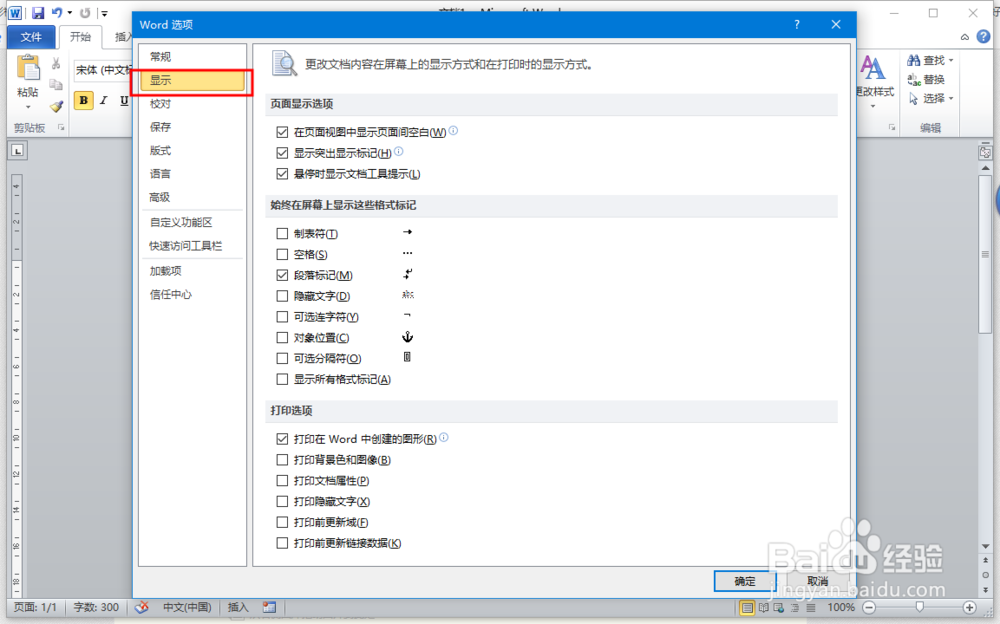Switch to Web Layout view icon
Image resolution: width=1000 pixels, height=624 pixels.
click(779, 607)
